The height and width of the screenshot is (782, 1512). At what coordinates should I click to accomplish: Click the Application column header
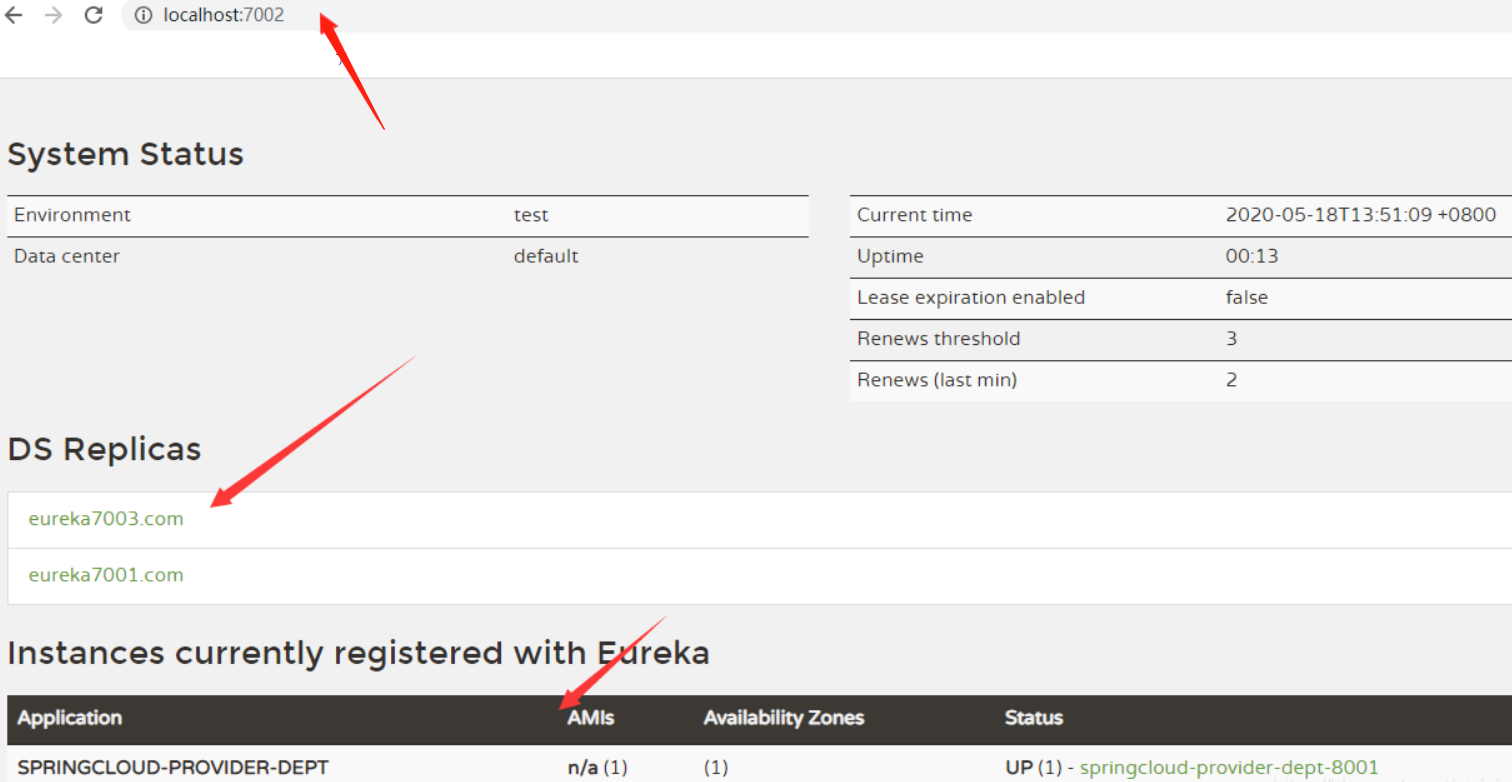click(70, 718)
